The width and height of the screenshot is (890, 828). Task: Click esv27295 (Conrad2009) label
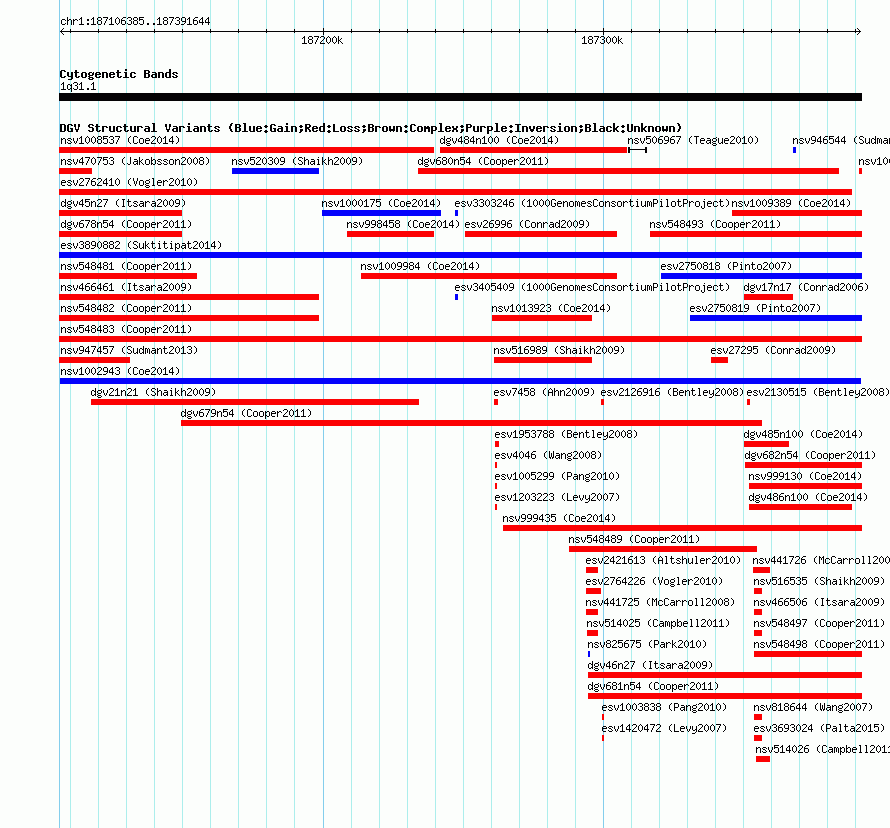coord(773,350)
